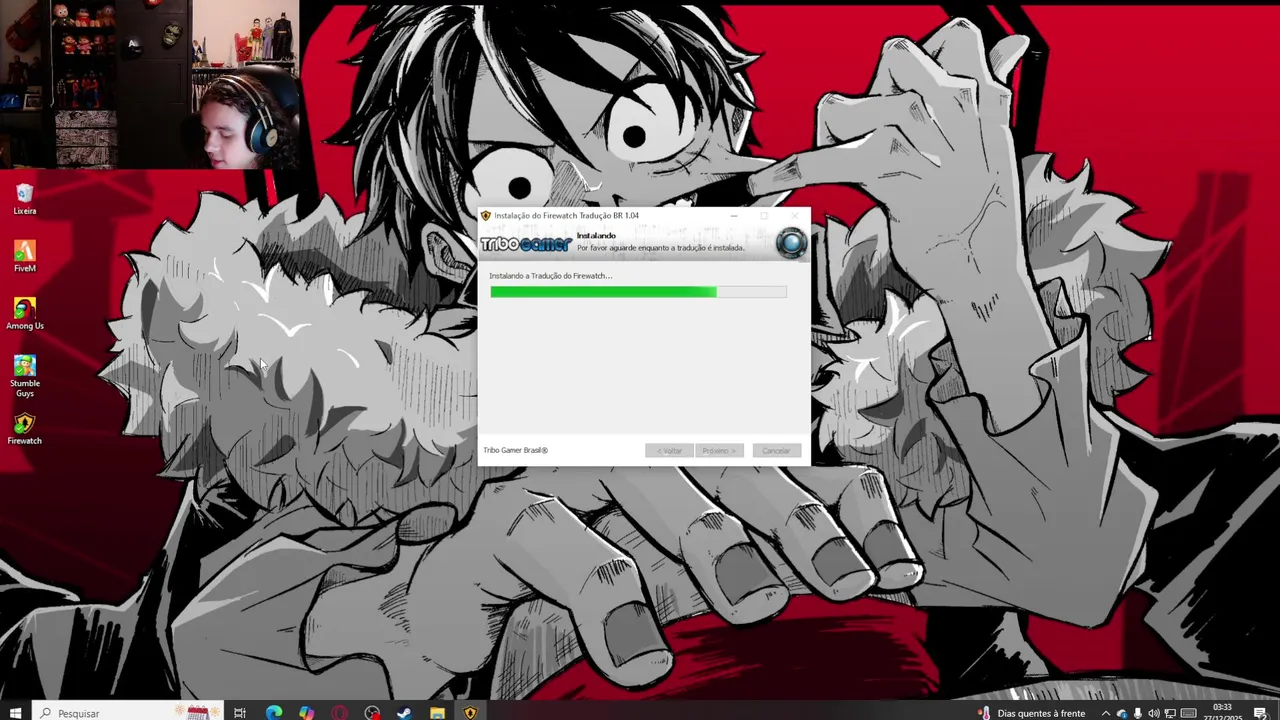The image size is (1280, 720).
Task: Click 'Por favor aguarde' subtitle text
Action: (660, 248)
